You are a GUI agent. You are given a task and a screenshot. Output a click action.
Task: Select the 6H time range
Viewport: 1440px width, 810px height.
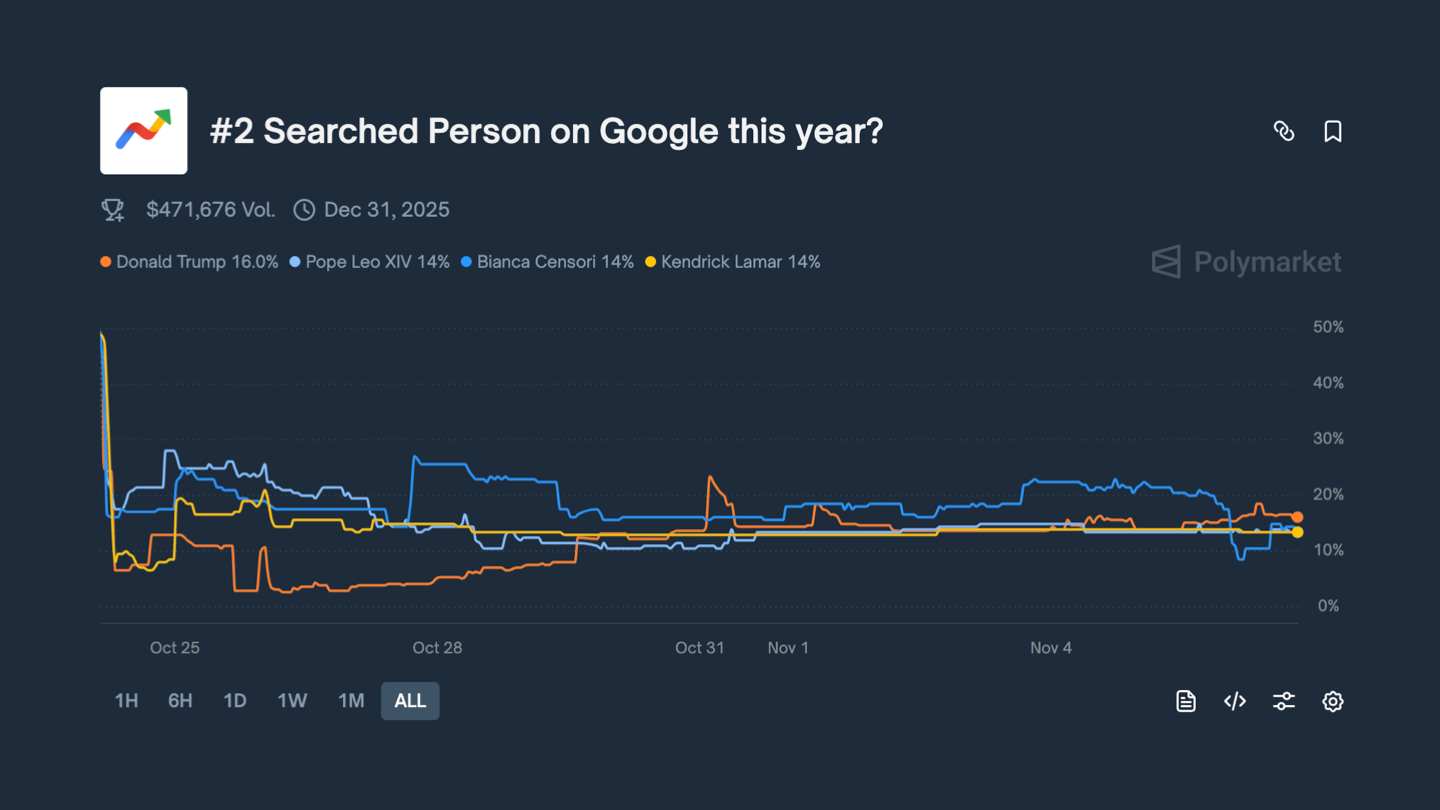tap(180, 701)
